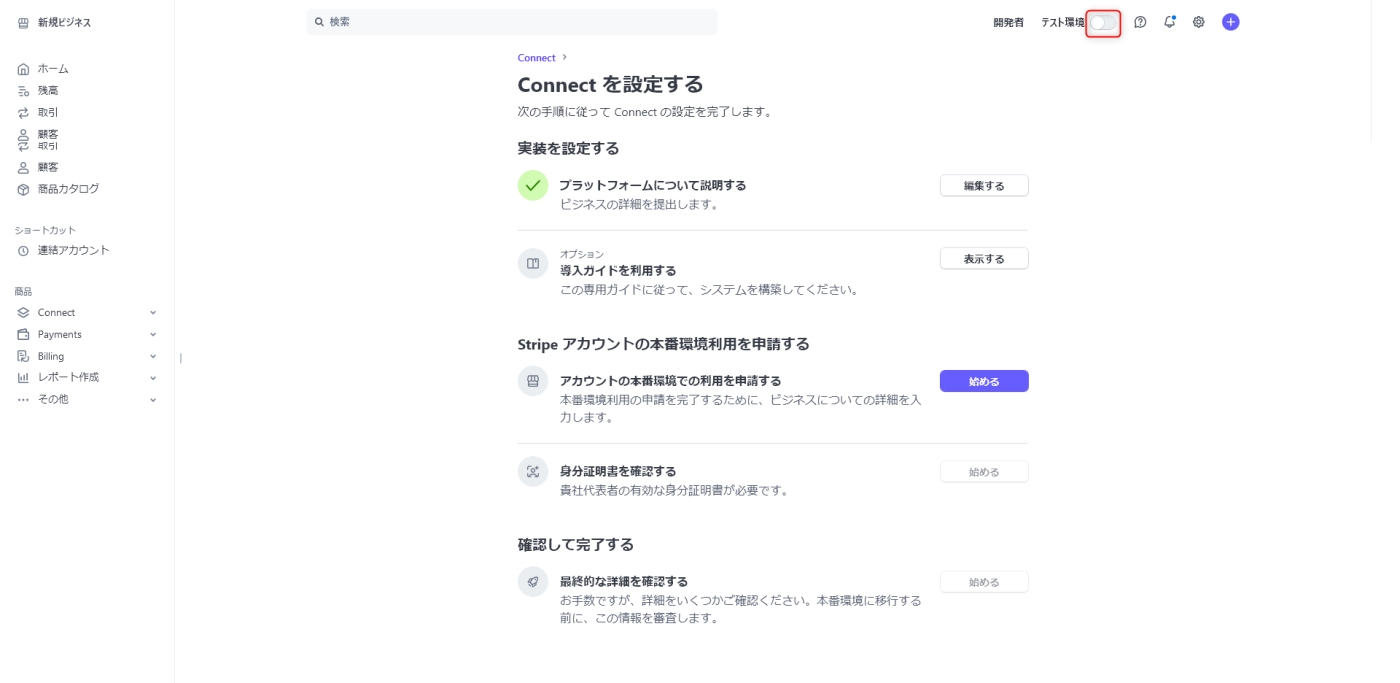Image resolution: width=1400 pixels, height=683 pixels.
Task: Click the green checkmark completed step icon
Action: tap(533, 185)
